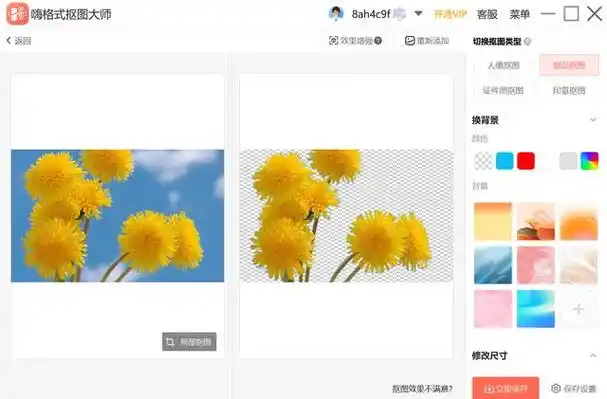Click the help icon beside 效果增强
Viewport: 607px width, 399px height.
[x=378, y=41]
